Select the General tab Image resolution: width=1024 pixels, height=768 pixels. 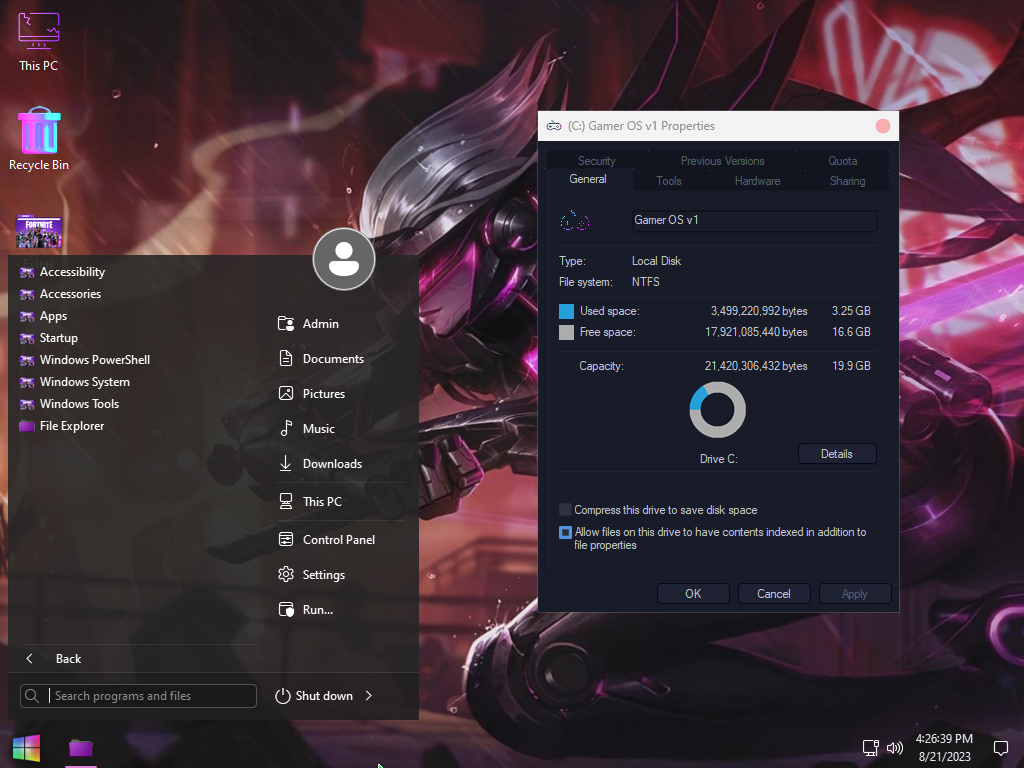coord(588,179)
